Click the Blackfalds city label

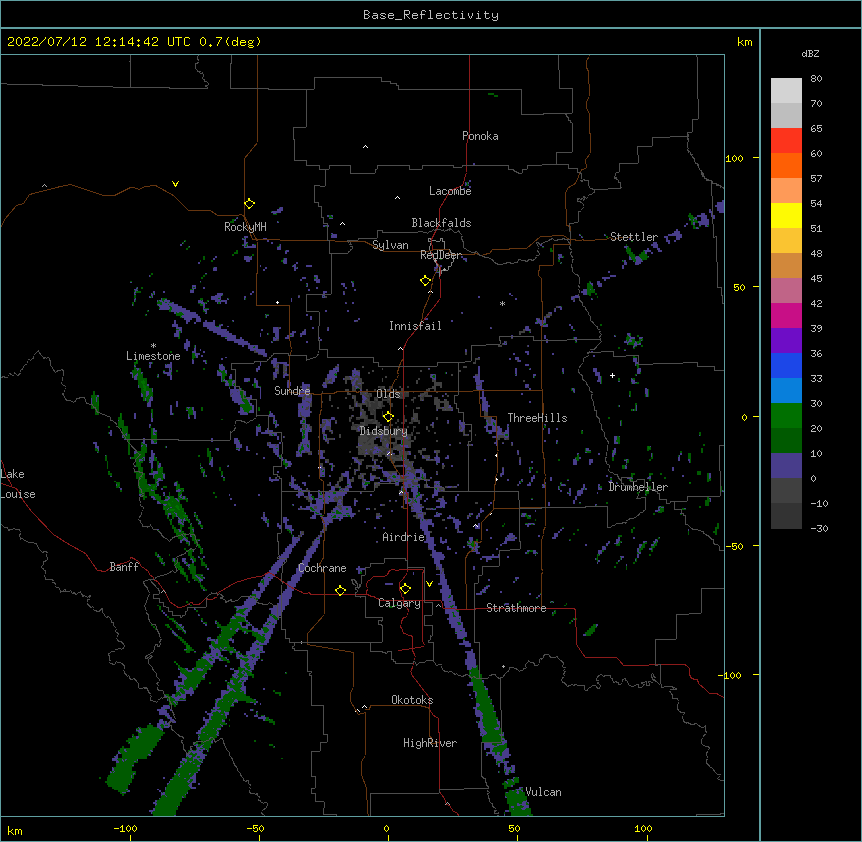441,223
